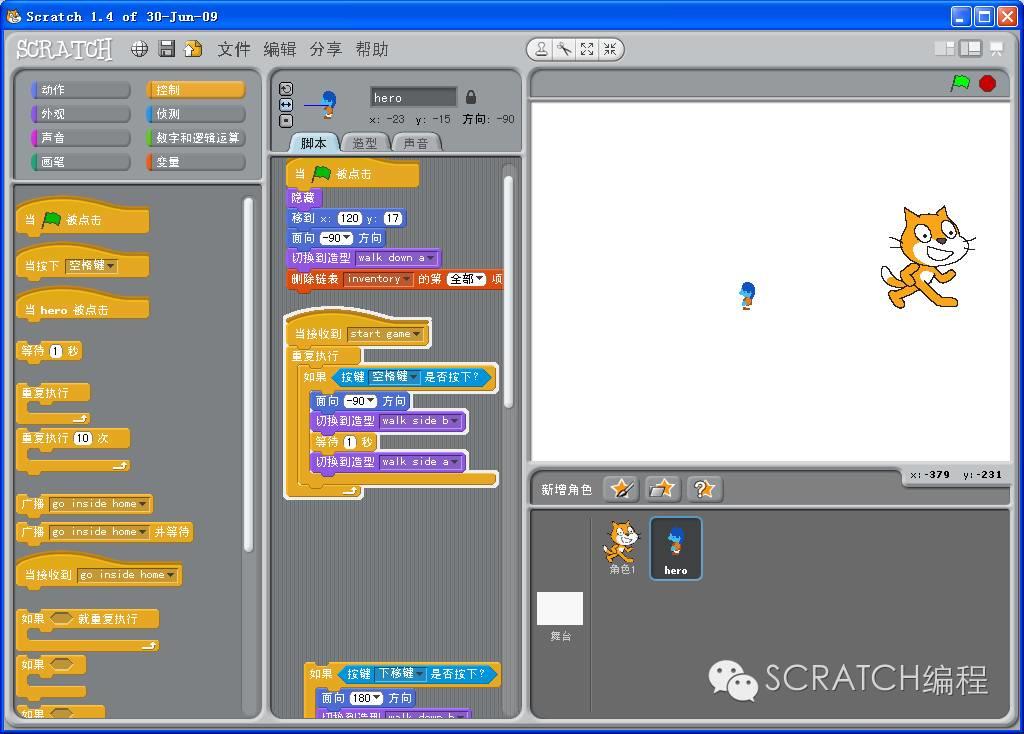Toggle the sprite drag lock icon
This screenshot has width=1024, height=734.
click(471, 97)
